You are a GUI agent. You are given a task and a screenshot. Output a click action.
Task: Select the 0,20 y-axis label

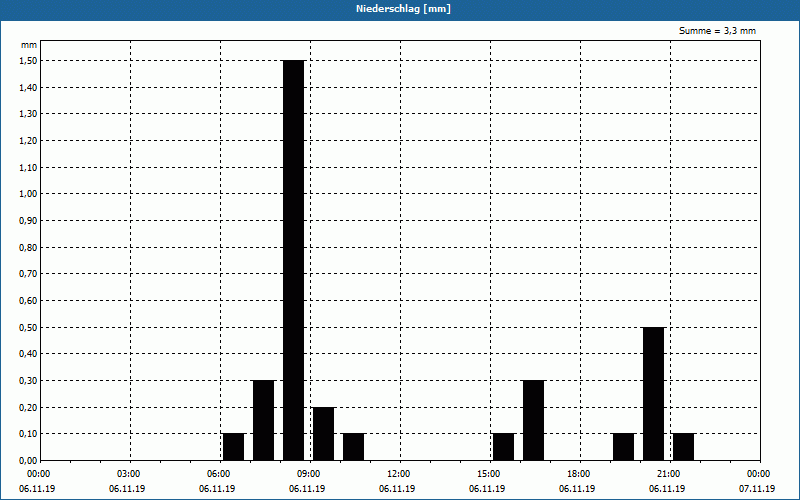(x=28, y=407)
